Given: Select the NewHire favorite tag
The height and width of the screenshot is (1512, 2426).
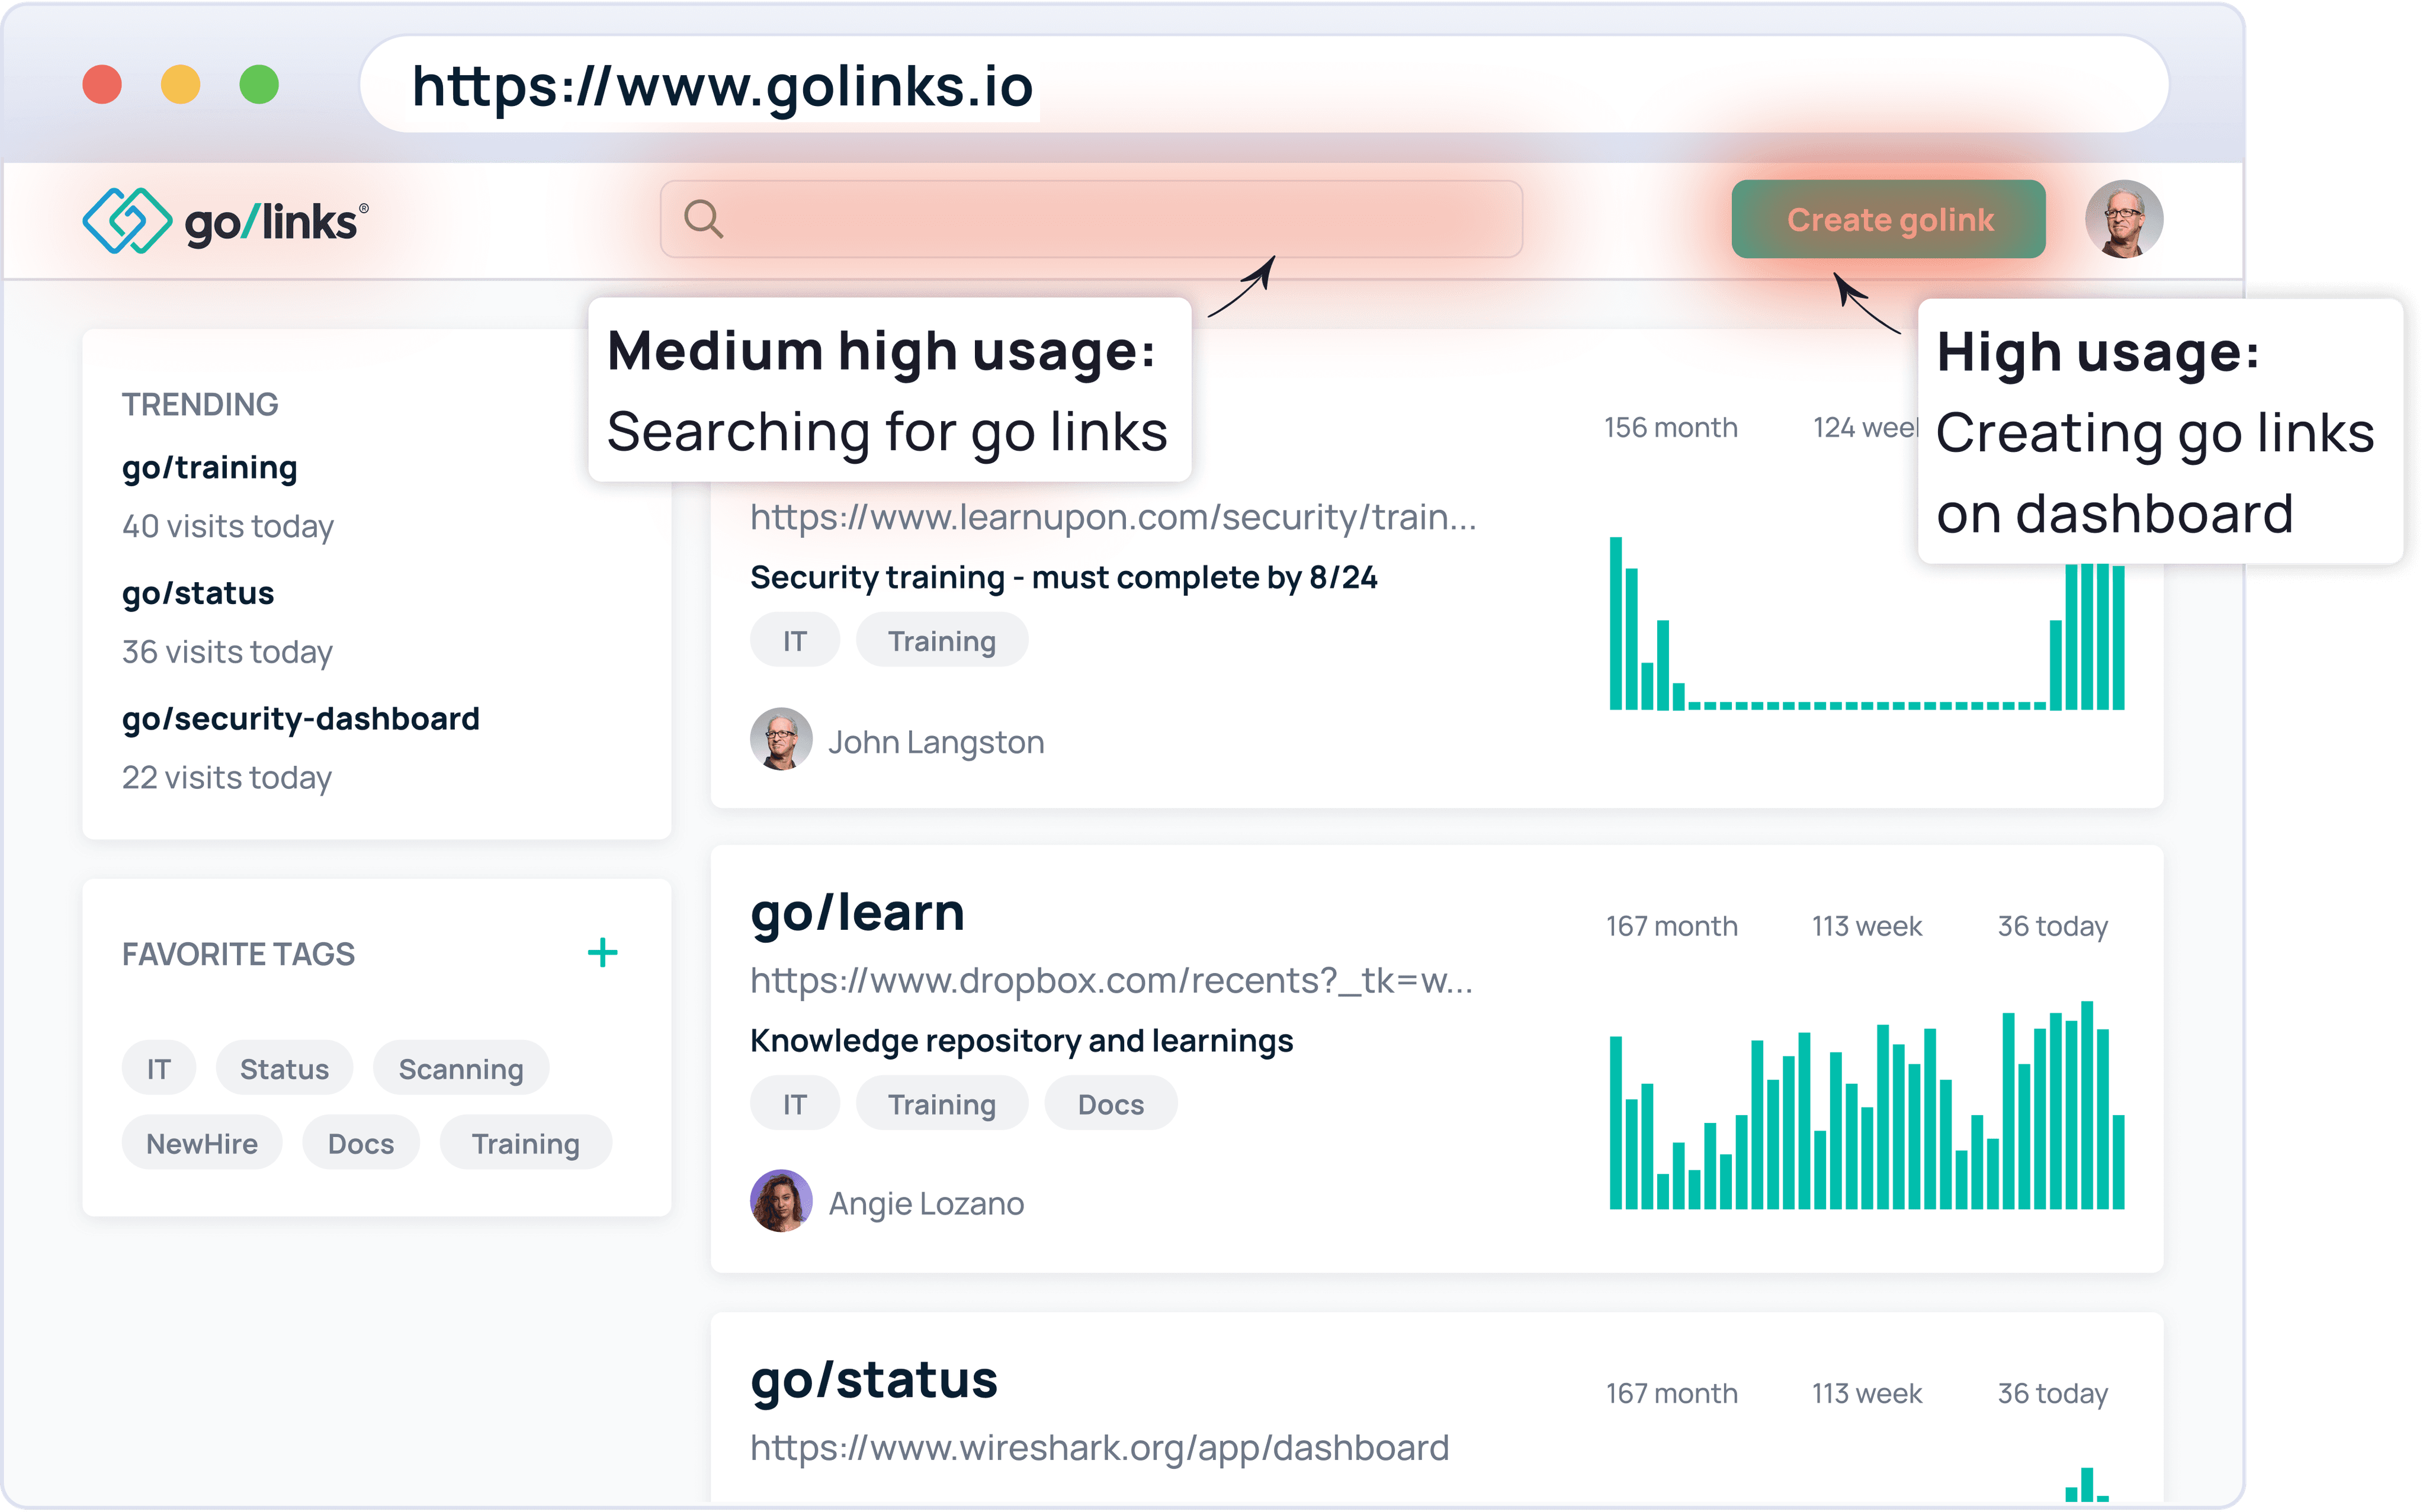Looking at the screenshot, I should pos(202,1143).
